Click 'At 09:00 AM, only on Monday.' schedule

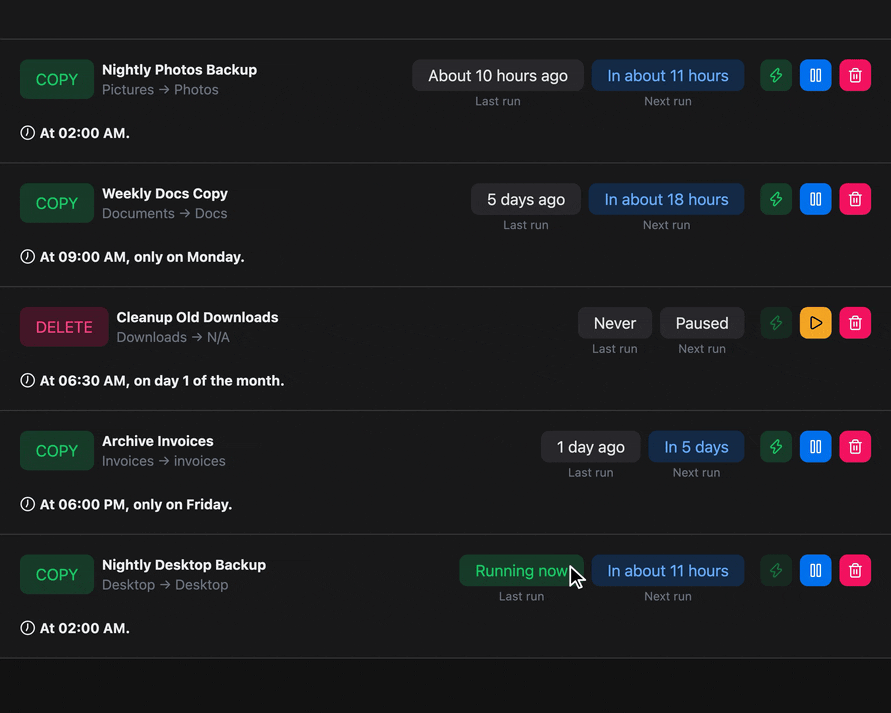142,257
